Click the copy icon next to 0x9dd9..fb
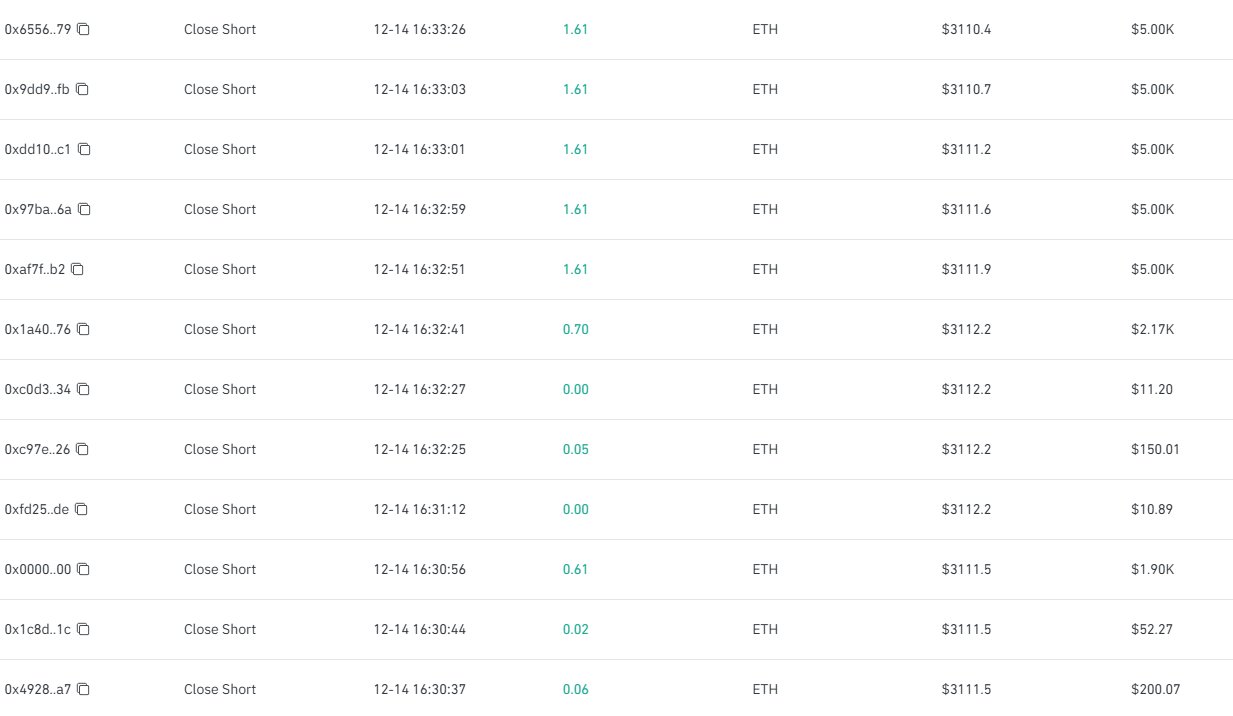Viewport: 1233px width, 716px height. tap(83, 90)
